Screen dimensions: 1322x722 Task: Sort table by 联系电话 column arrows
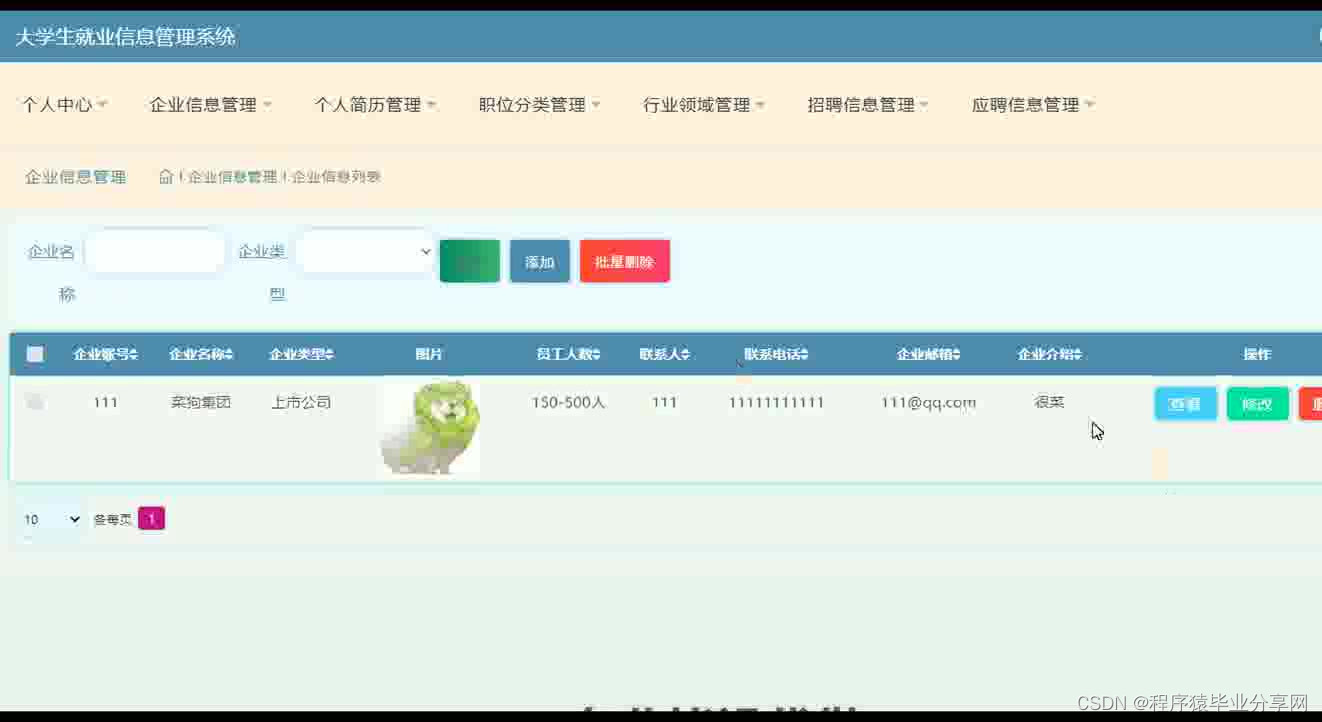tap(804, 354)
